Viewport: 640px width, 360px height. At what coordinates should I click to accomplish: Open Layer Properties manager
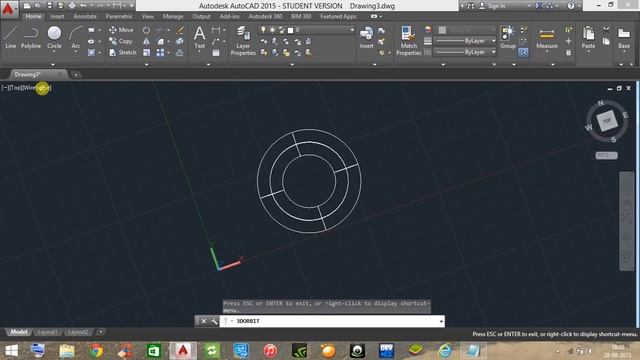click(x=243, y=40)
